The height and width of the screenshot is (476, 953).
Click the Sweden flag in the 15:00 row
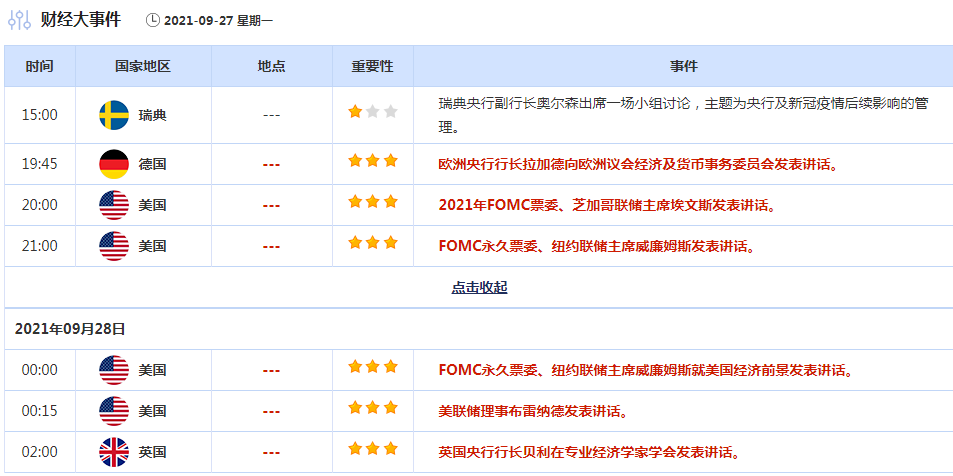[114, 115]
